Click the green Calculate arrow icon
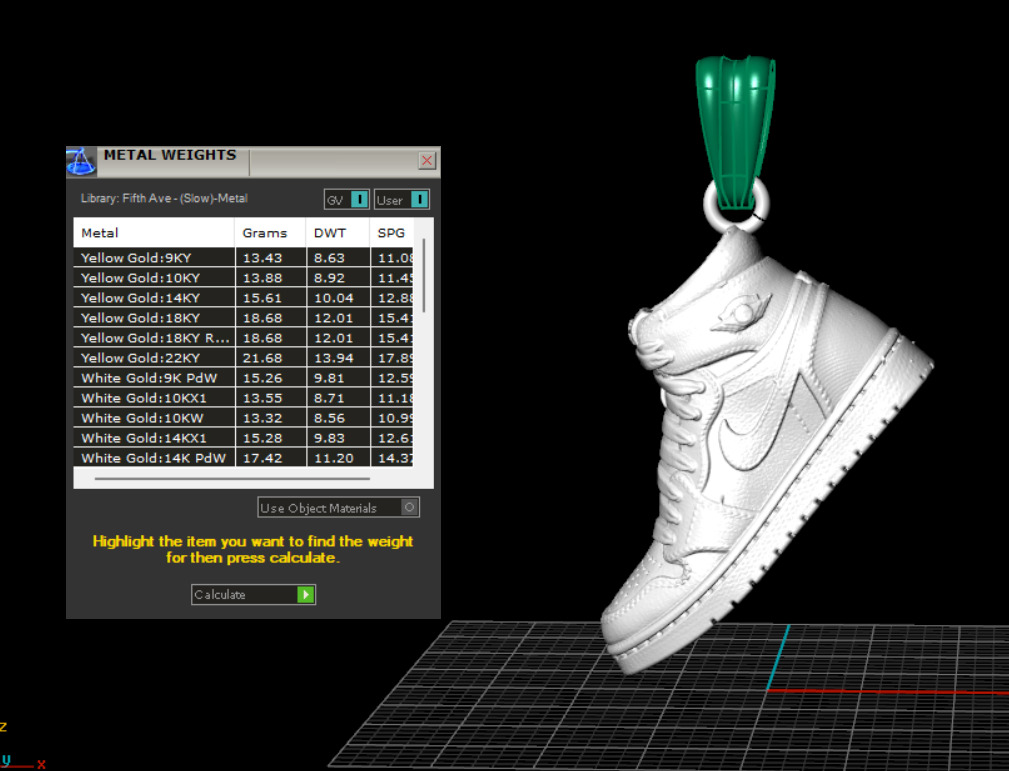 tap(306, 594)
